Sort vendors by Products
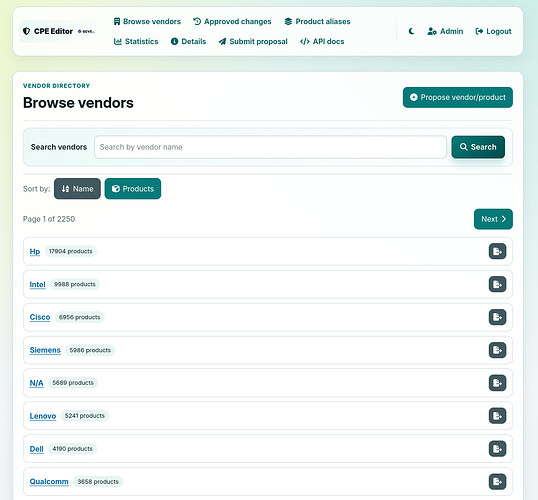Viewport: 538px width, 500px height. tap(133, 188)
